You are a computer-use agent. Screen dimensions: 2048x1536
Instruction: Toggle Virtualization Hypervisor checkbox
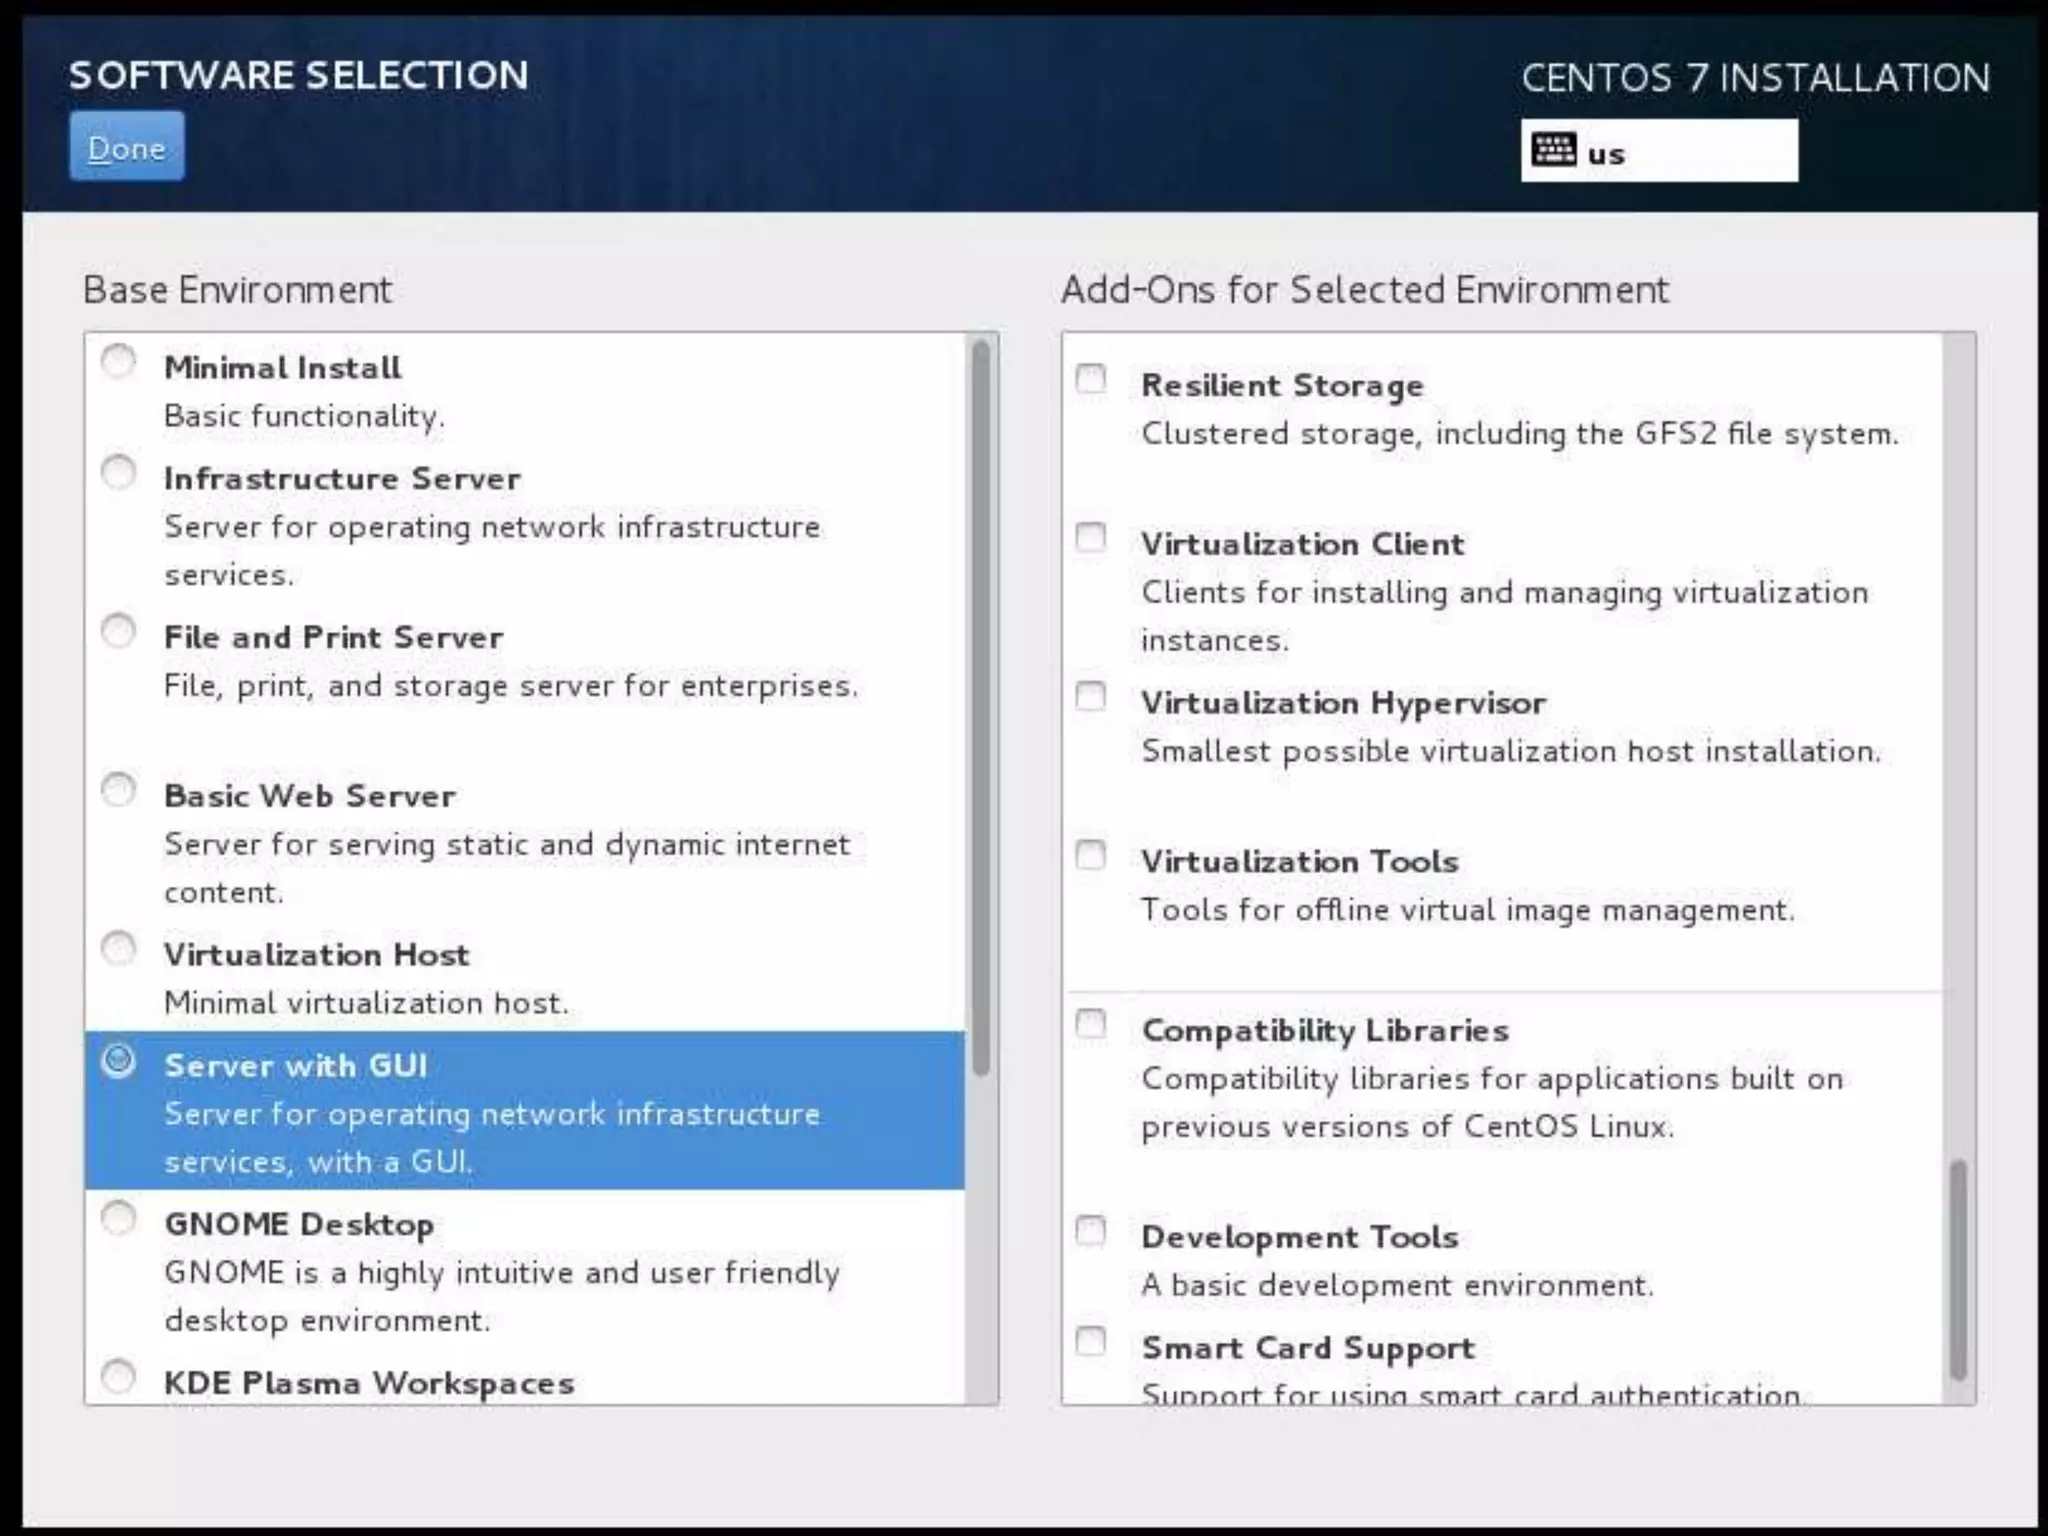click(1091, 696)
